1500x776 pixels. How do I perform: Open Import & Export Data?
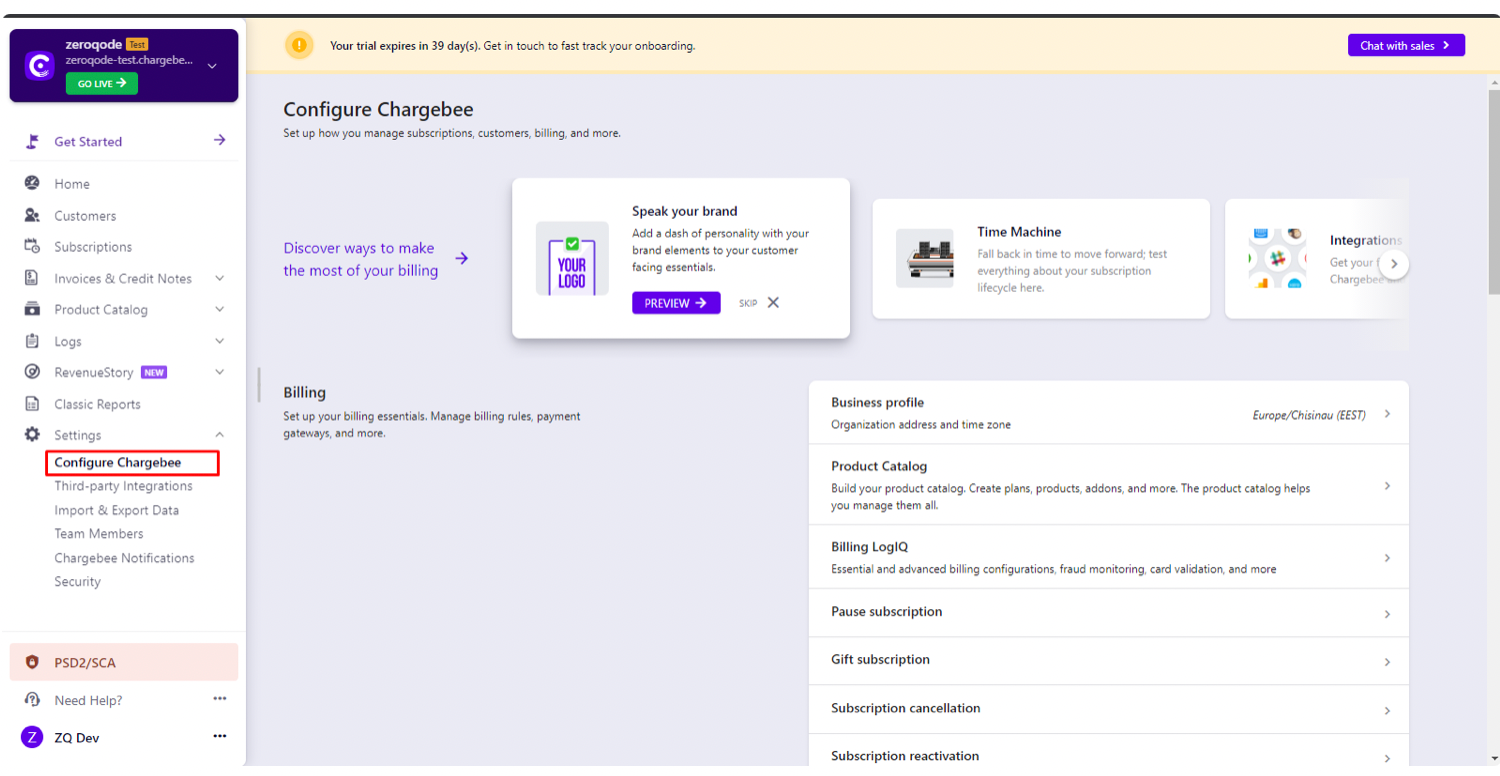point(116,510)
